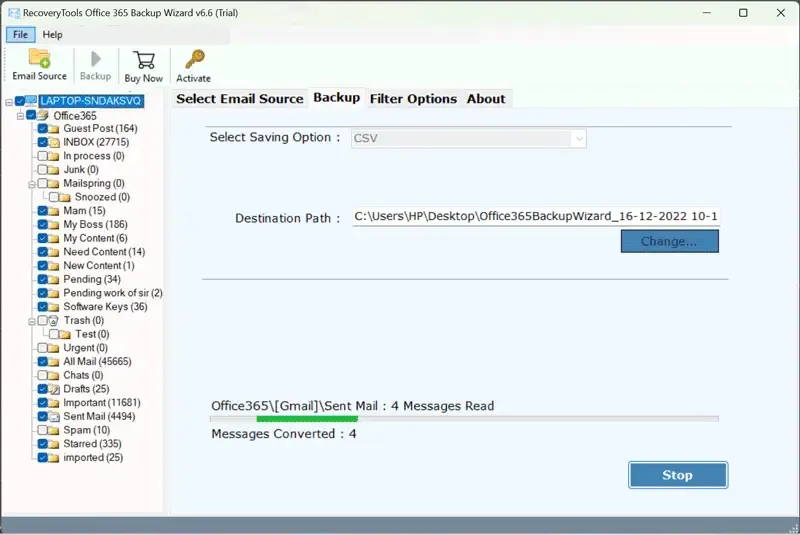Click the Pending folder icon
Image resolution: width=800 pixels, height=535 pixels.
tap(54, 279)
